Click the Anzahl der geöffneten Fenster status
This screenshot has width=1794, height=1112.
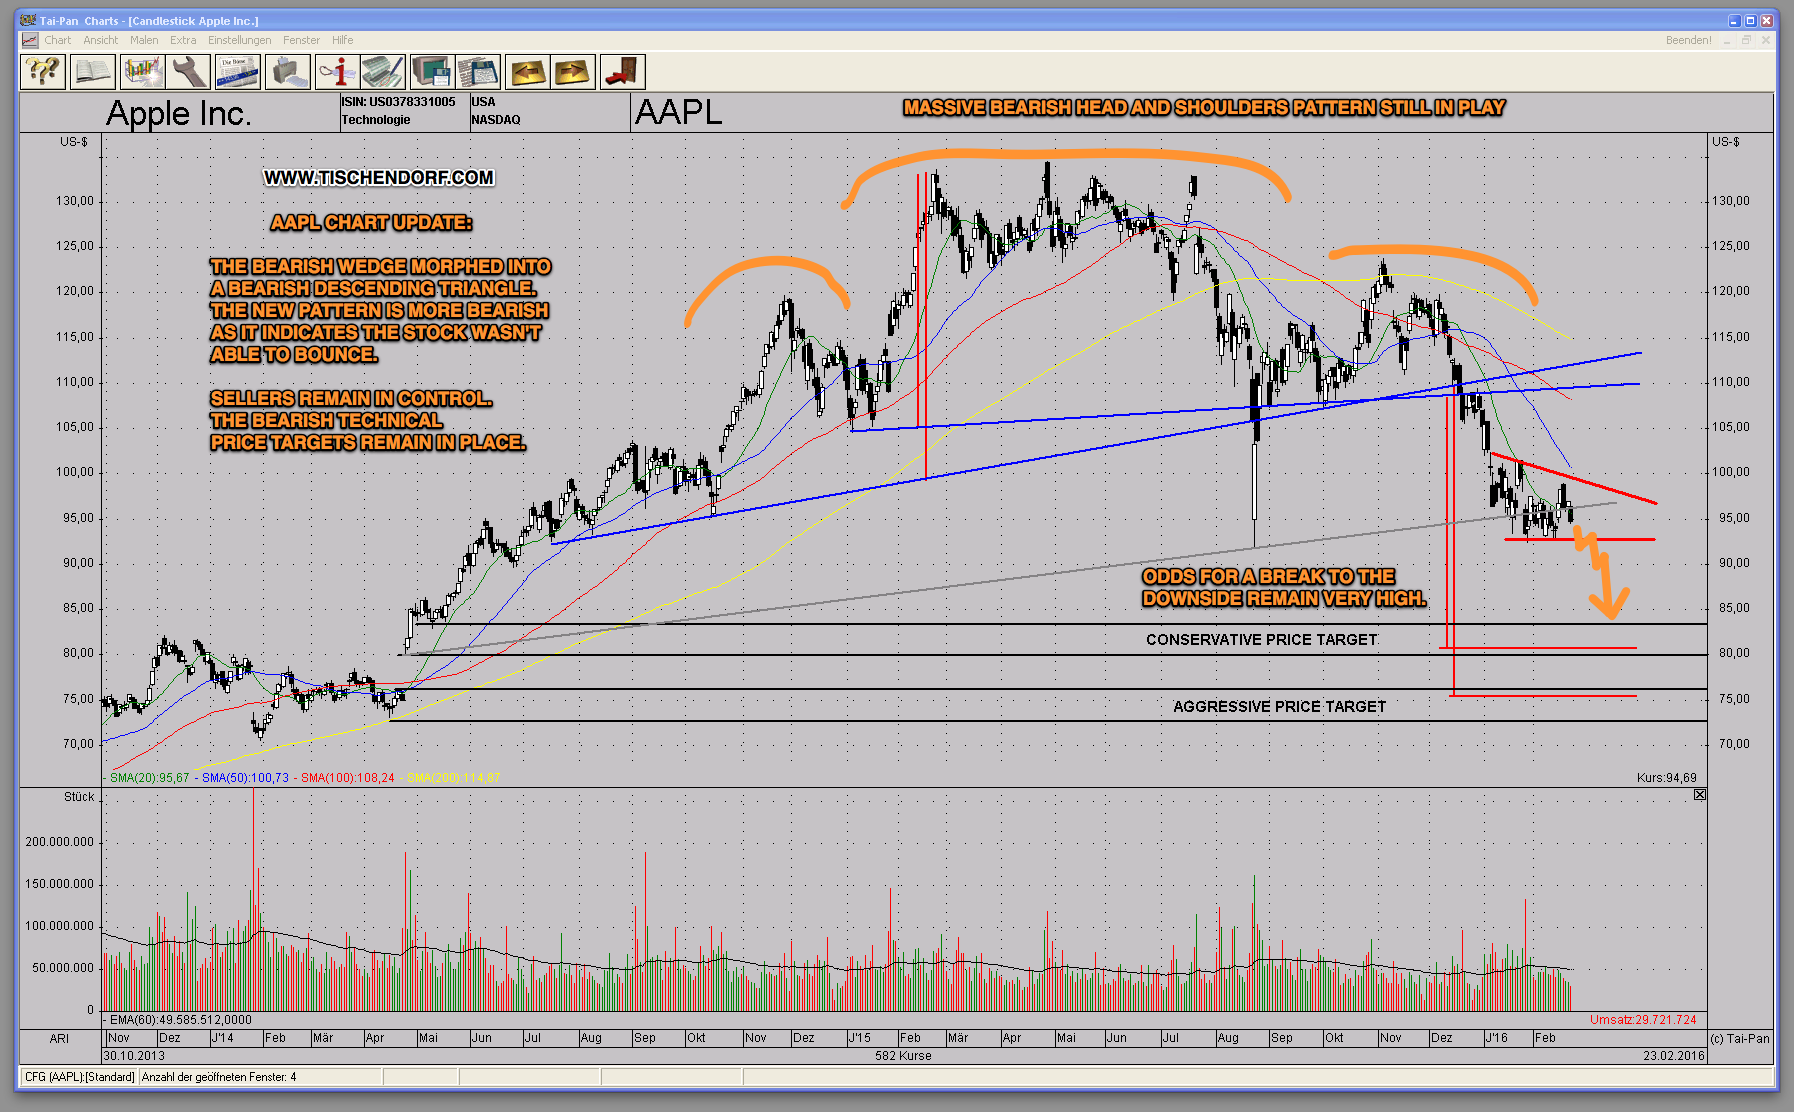click(260, 1077)
